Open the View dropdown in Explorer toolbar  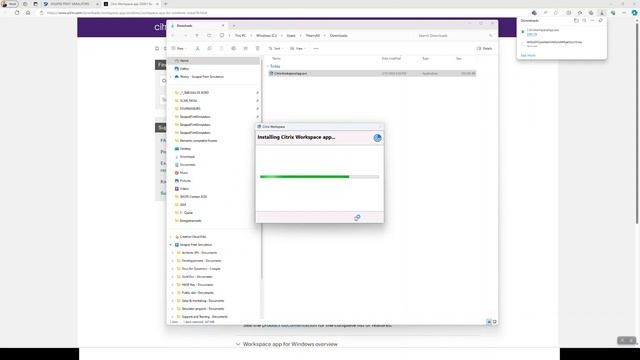298,49
